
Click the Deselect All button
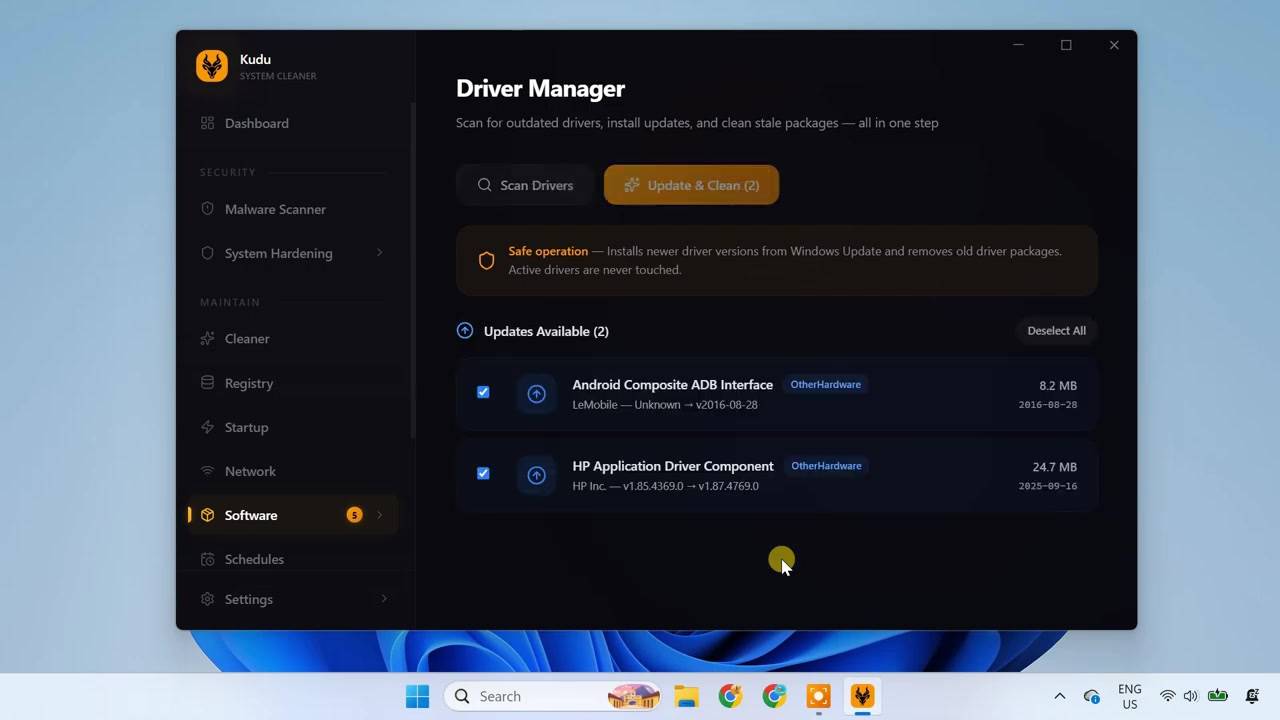point(1056,331)
